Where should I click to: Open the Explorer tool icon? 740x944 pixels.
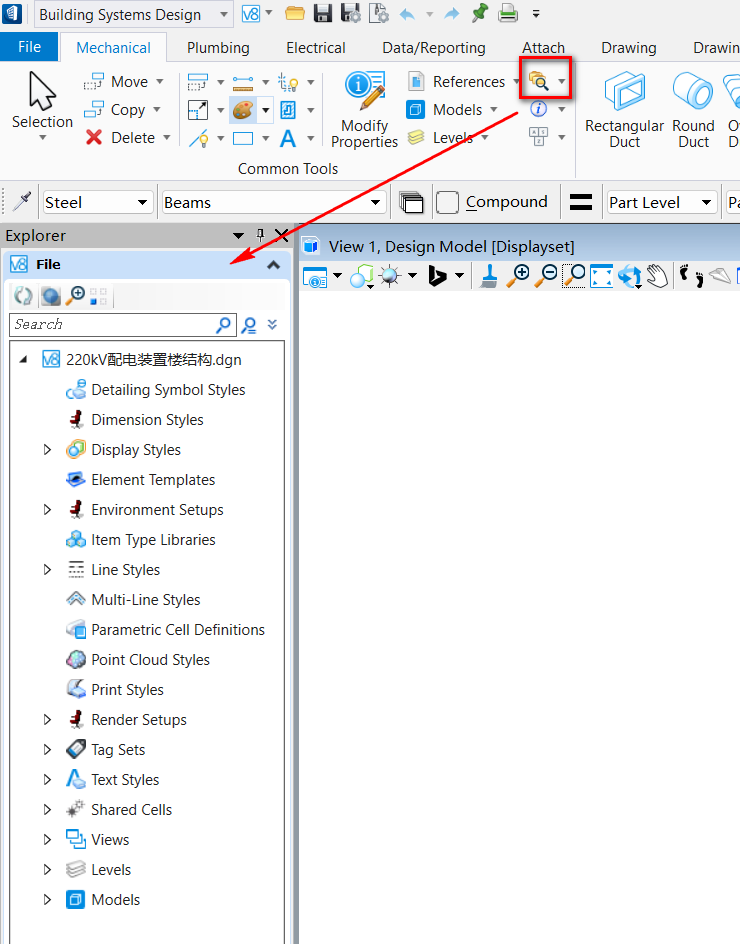[x=539, y=81]
